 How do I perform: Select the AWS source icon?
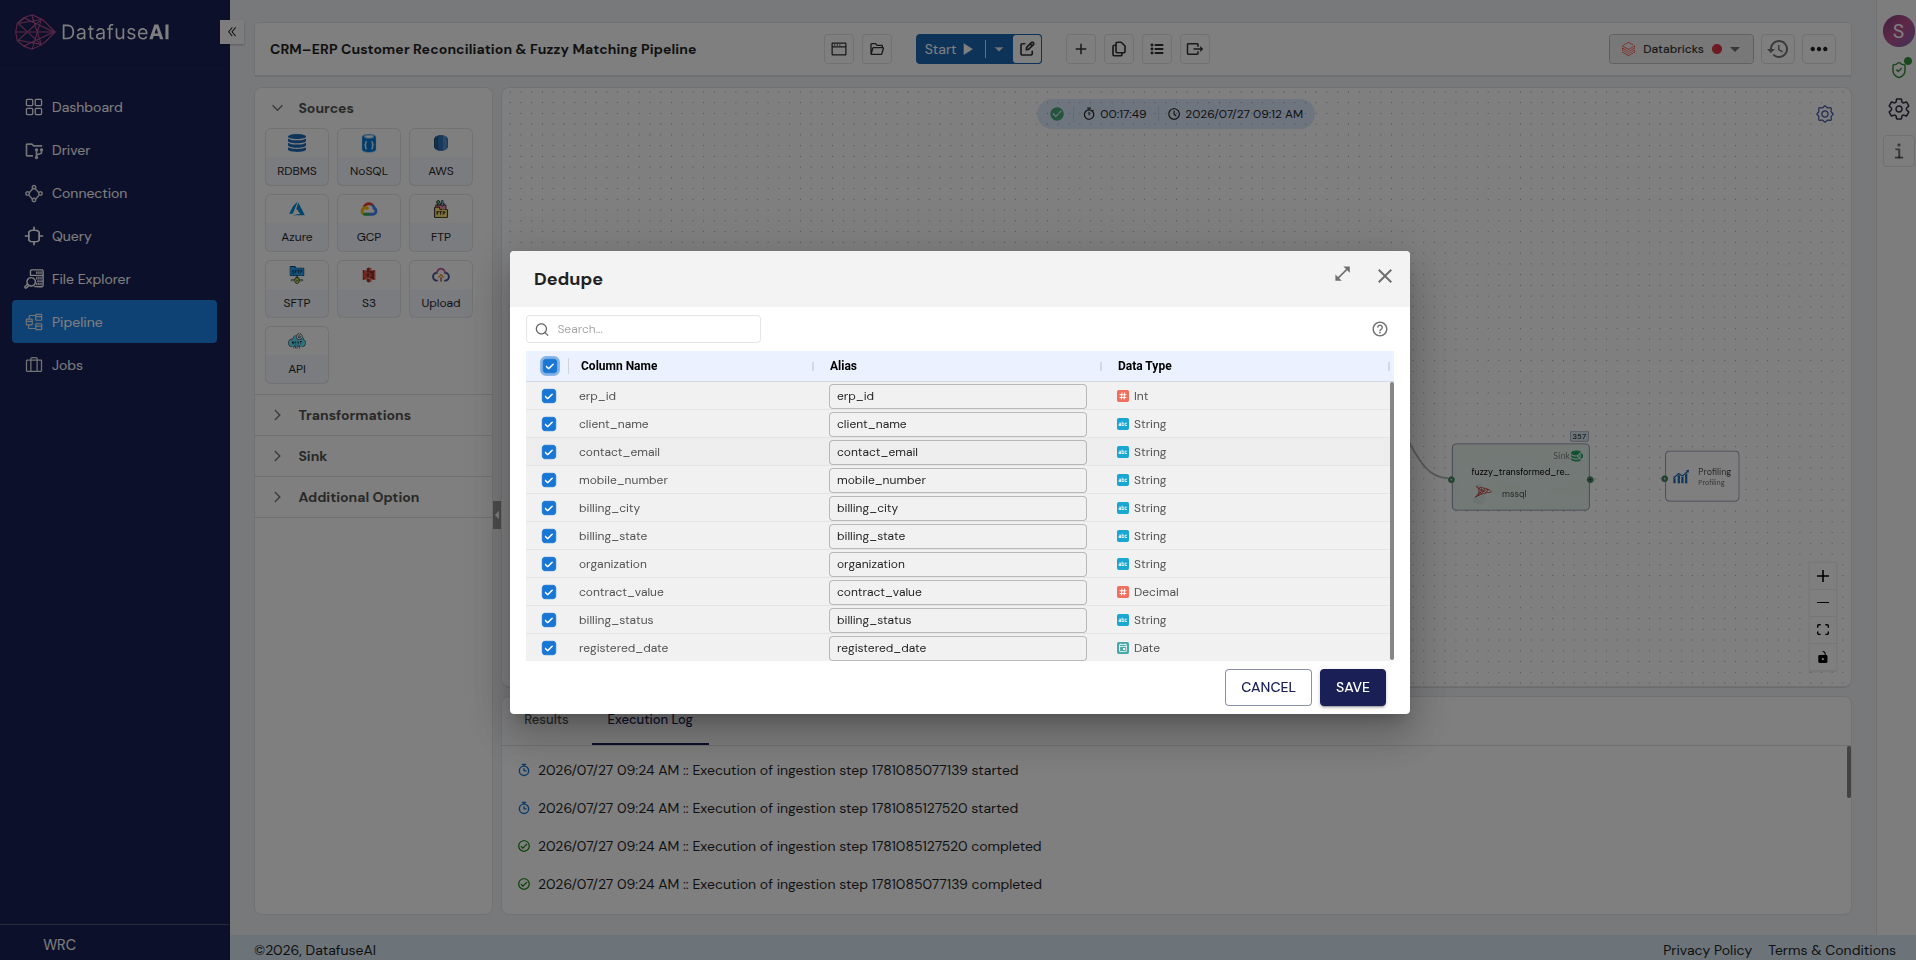tap(441, 156)
